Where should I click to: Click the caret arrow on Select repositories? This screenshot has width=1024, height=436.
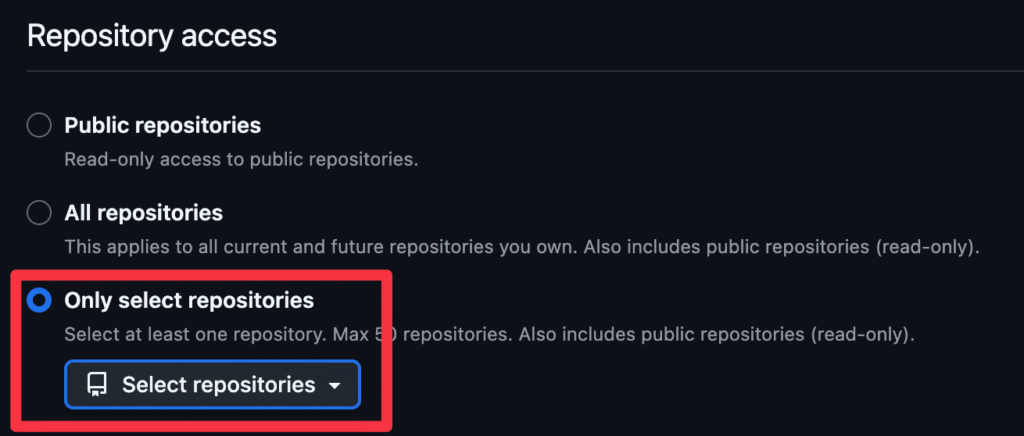tap(334, 386)
